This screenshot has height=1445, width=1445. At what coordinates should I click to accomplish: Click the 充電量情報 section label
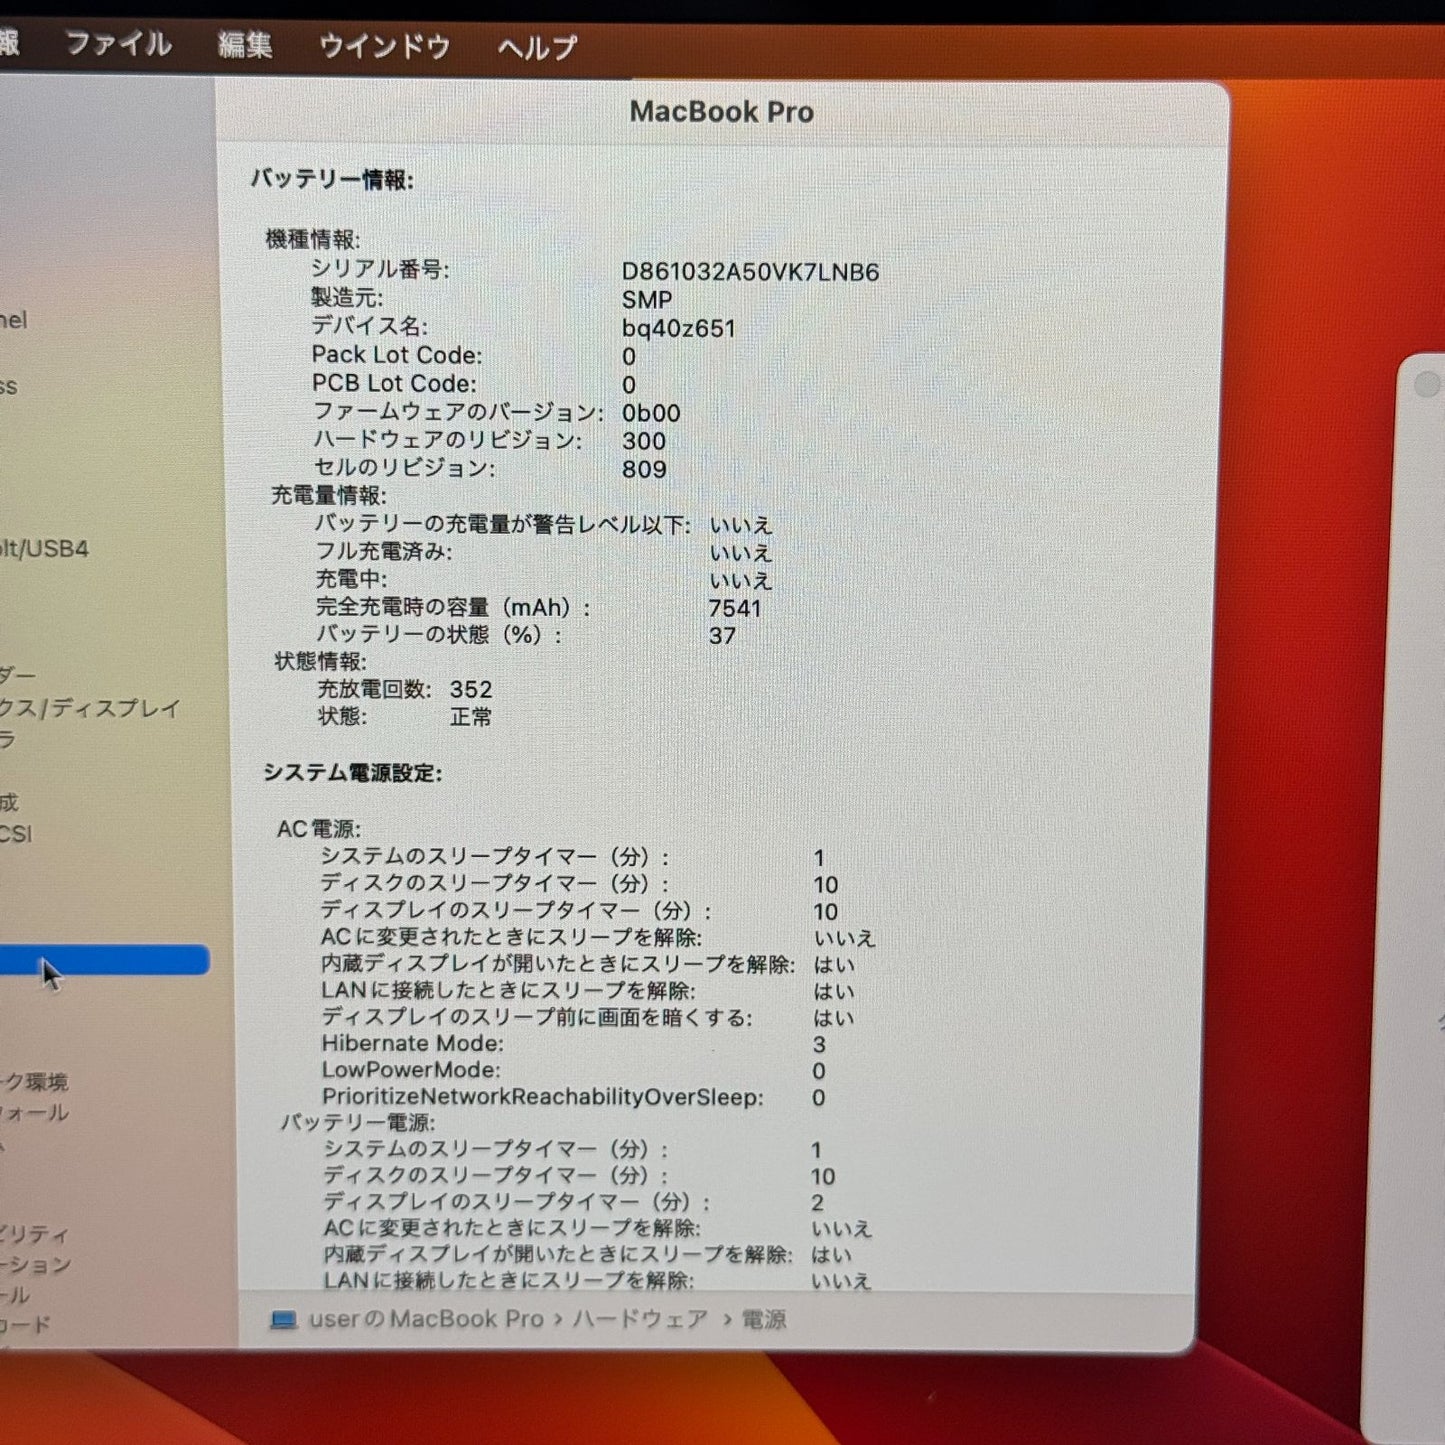click(x=328, y=496)
